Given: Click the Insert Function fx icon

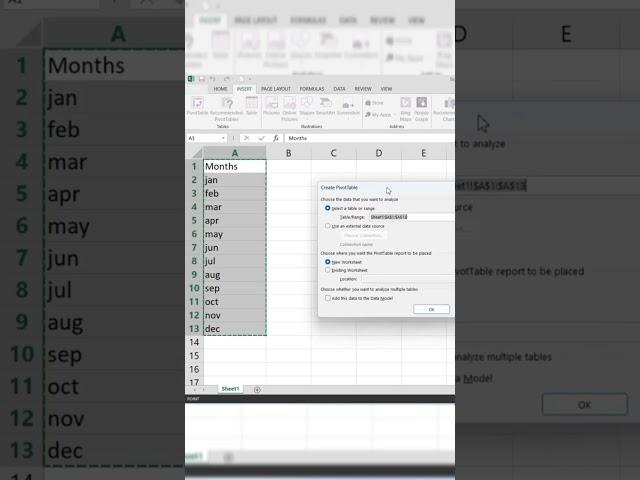Looking at the screenshot, I should [276, 138].
